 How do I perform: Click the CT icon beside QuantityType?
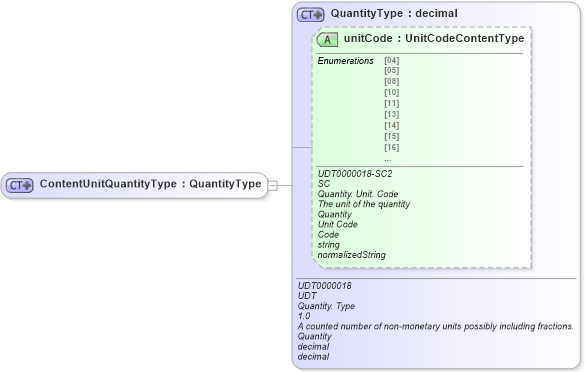310,15
